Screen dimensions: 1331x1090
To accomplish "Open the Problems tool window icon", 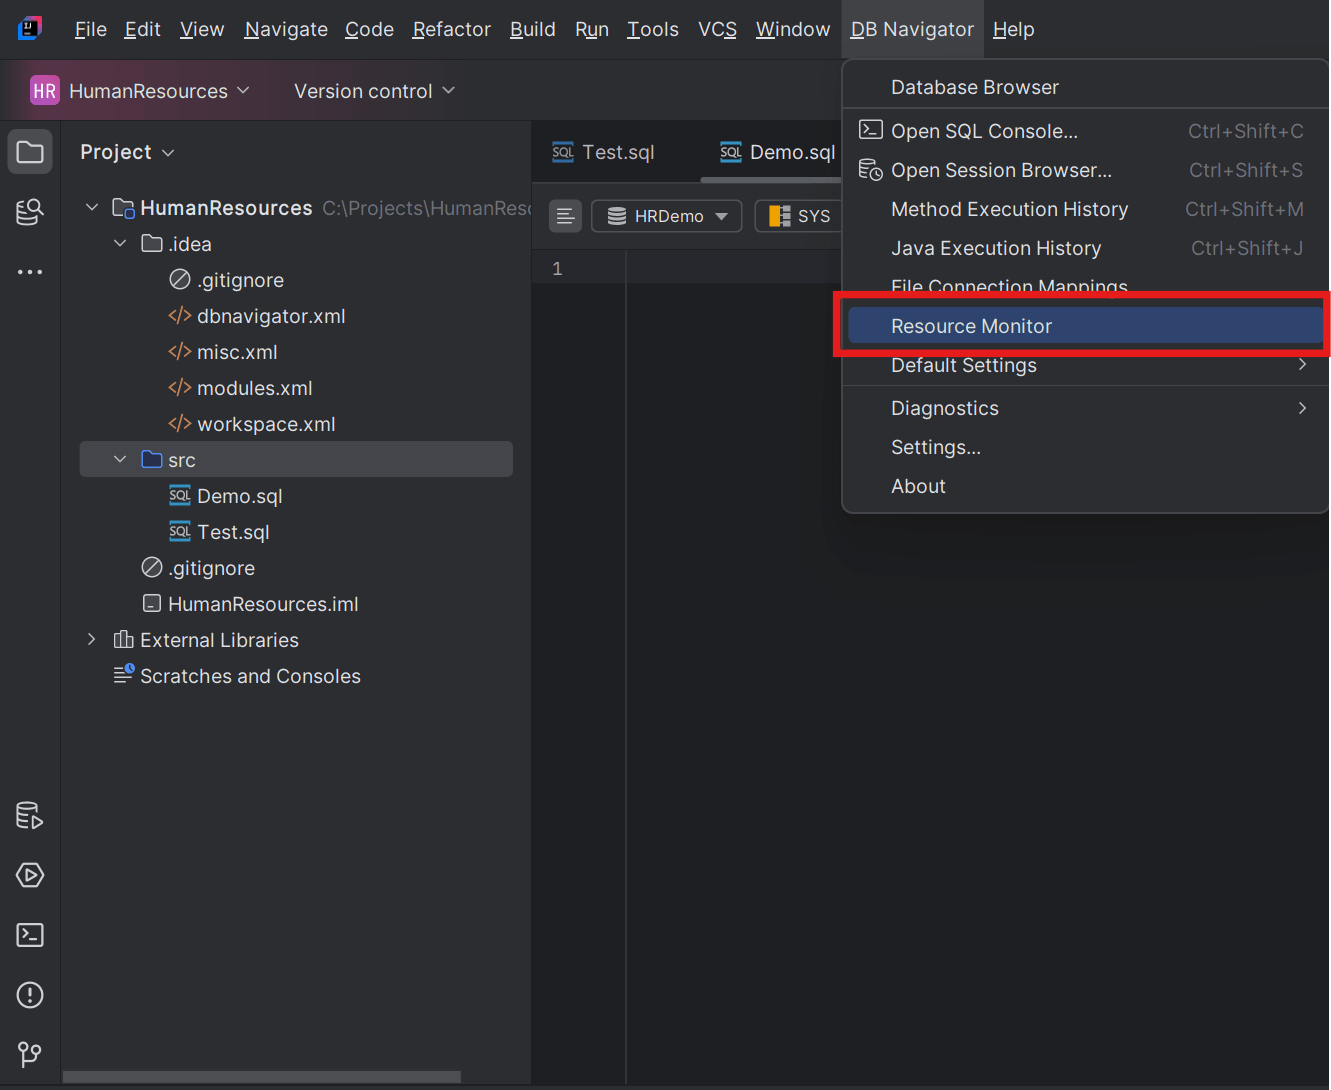I will coord(29,994).
